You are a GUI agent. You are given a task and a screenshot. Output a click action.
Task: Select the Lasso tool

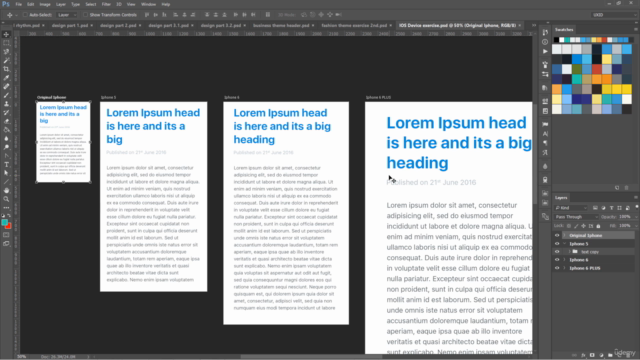click(x=6, y=52)
